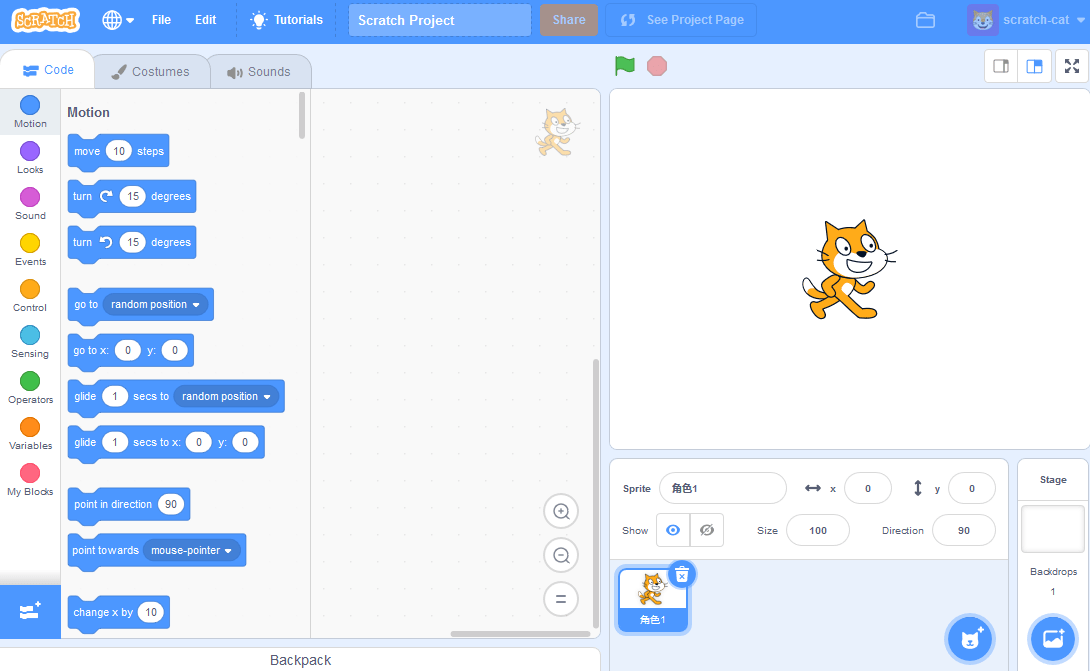Switch to the Costumes tab
Screen dimensions: 1090x671
(x=151, y=71)
